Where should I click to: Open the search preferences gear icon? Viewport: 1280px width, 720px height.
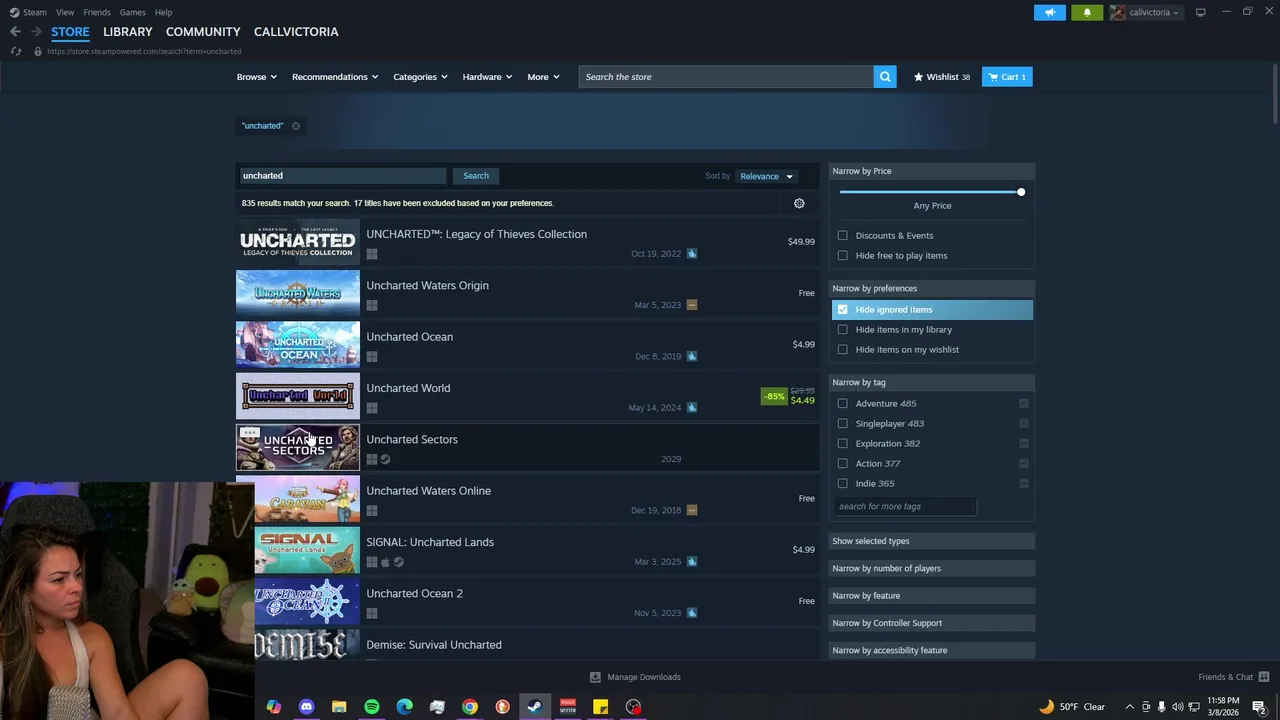(x=799, y=203)
